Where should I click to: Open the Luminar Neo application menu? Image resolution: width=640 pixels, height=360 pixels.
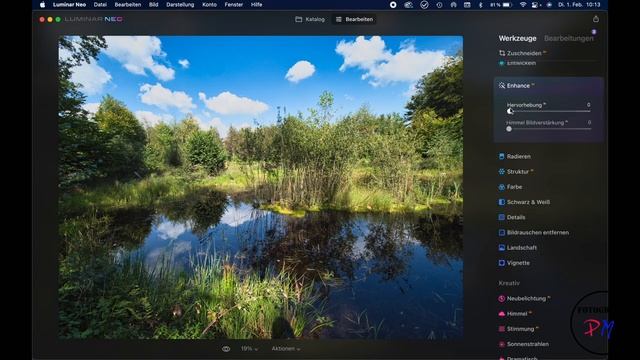tap(69, 5)
